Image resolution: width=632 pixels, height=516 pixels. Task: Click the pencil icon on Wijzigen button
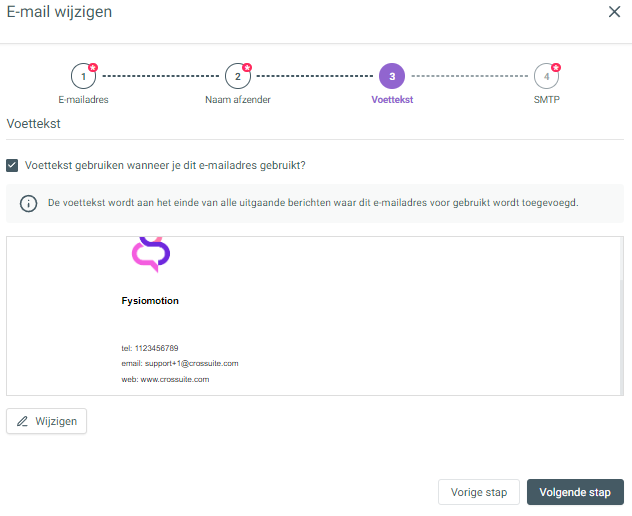tap(22, 421)
